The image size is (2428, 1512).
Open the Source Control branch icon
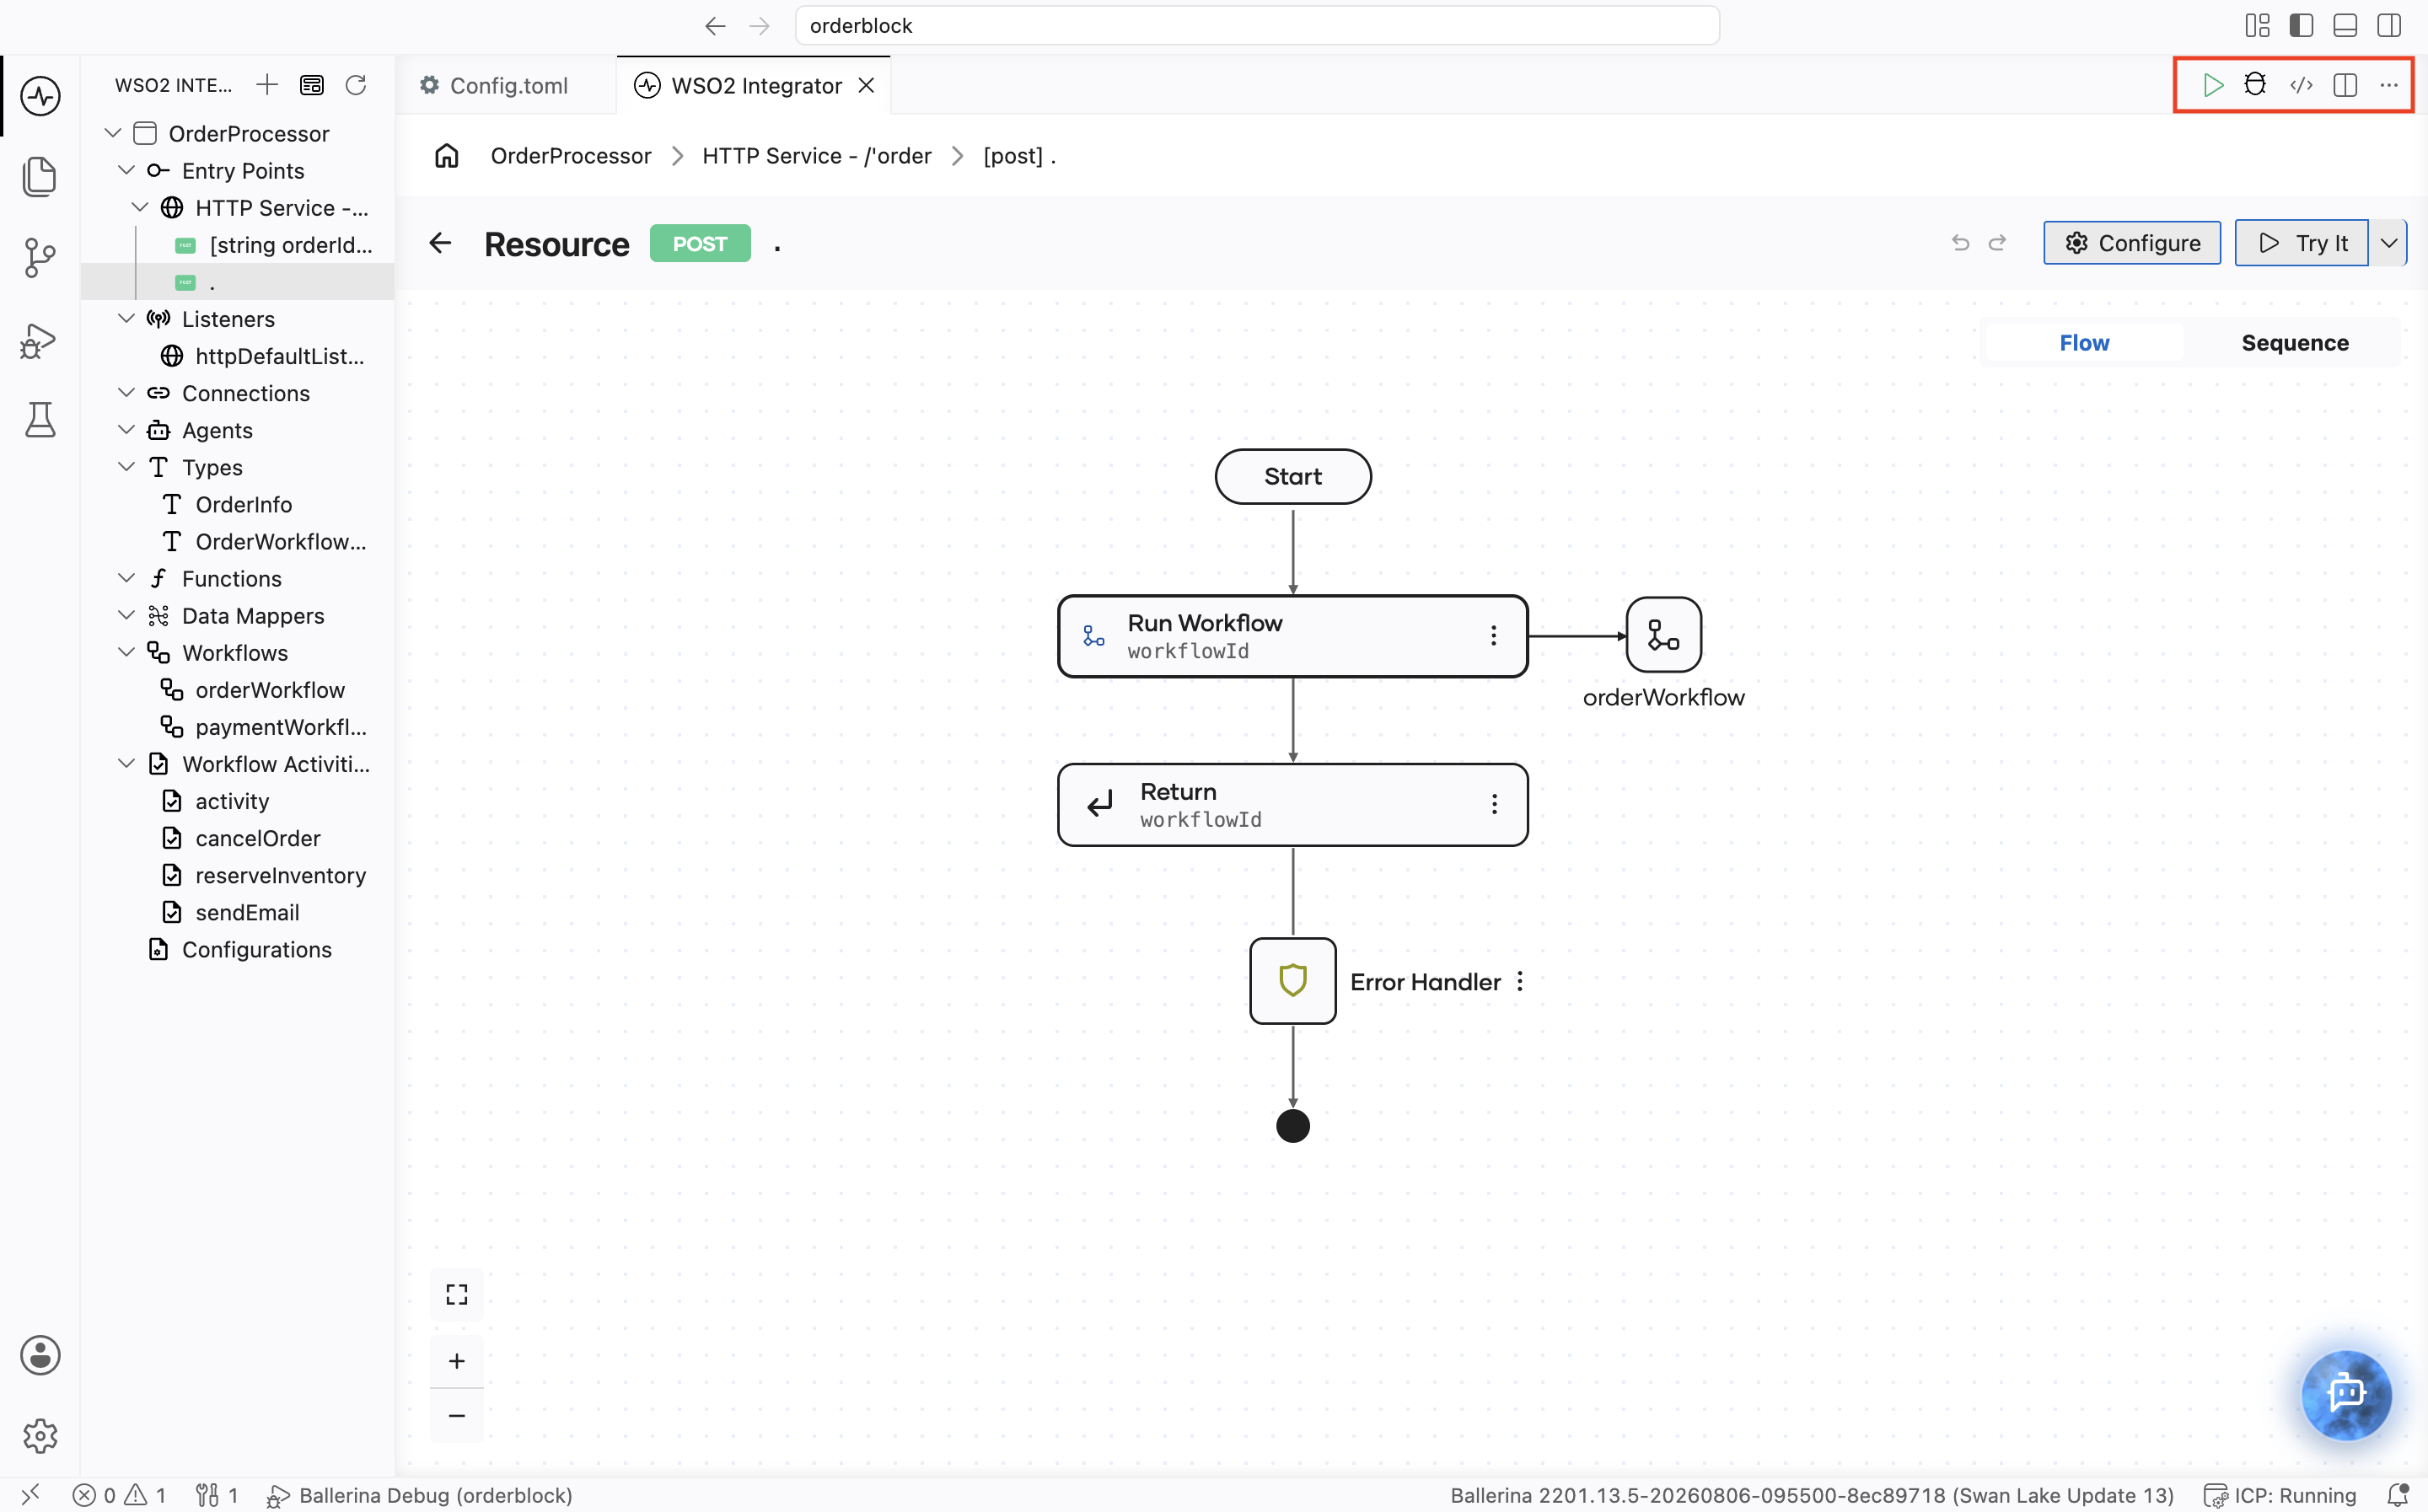tap(40, 258)
